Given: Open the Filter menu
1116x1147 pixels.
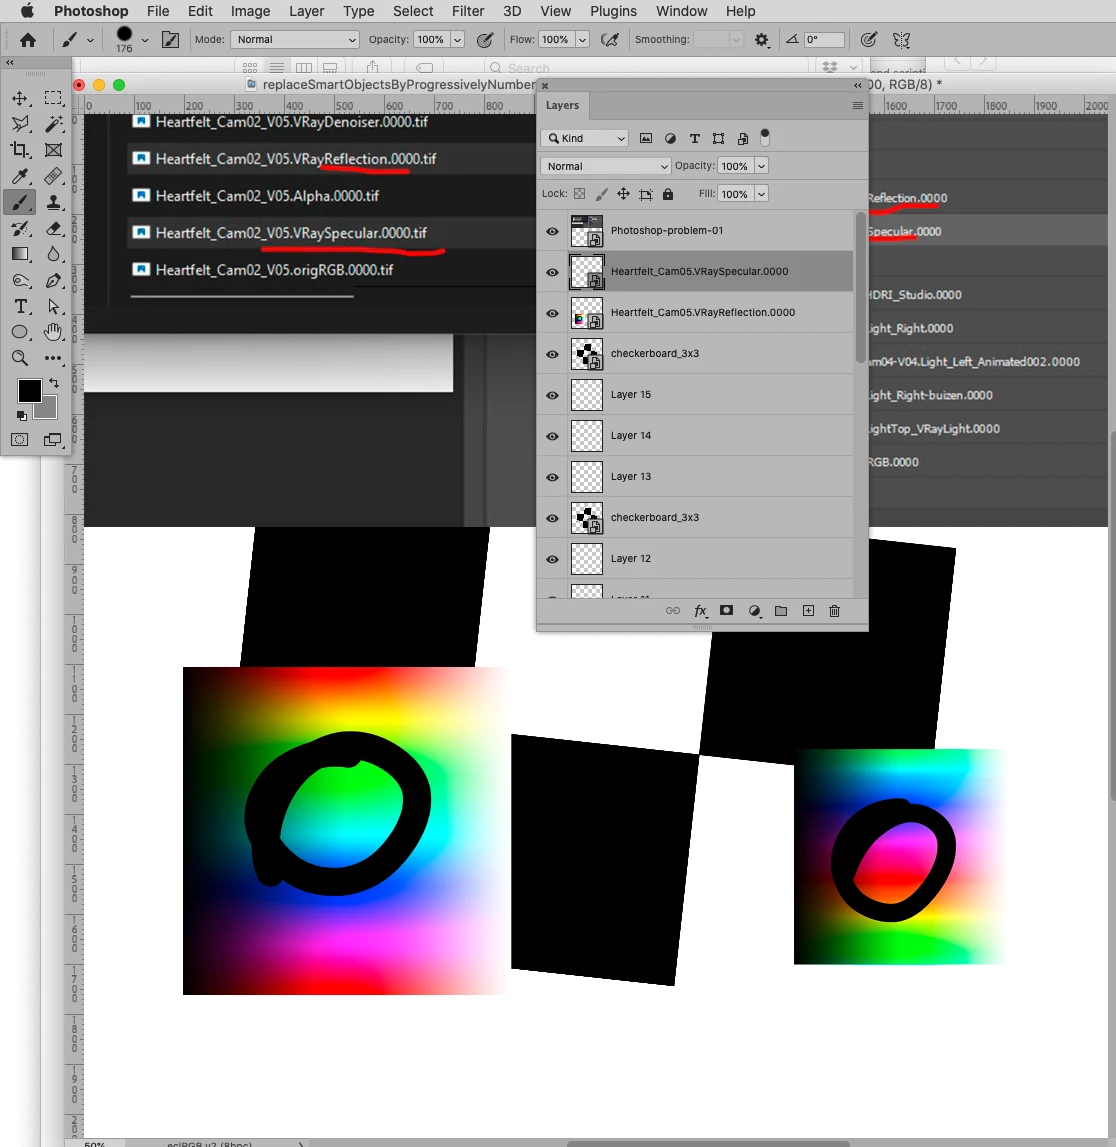Looking at the screenshot, I should pos(468,11).
